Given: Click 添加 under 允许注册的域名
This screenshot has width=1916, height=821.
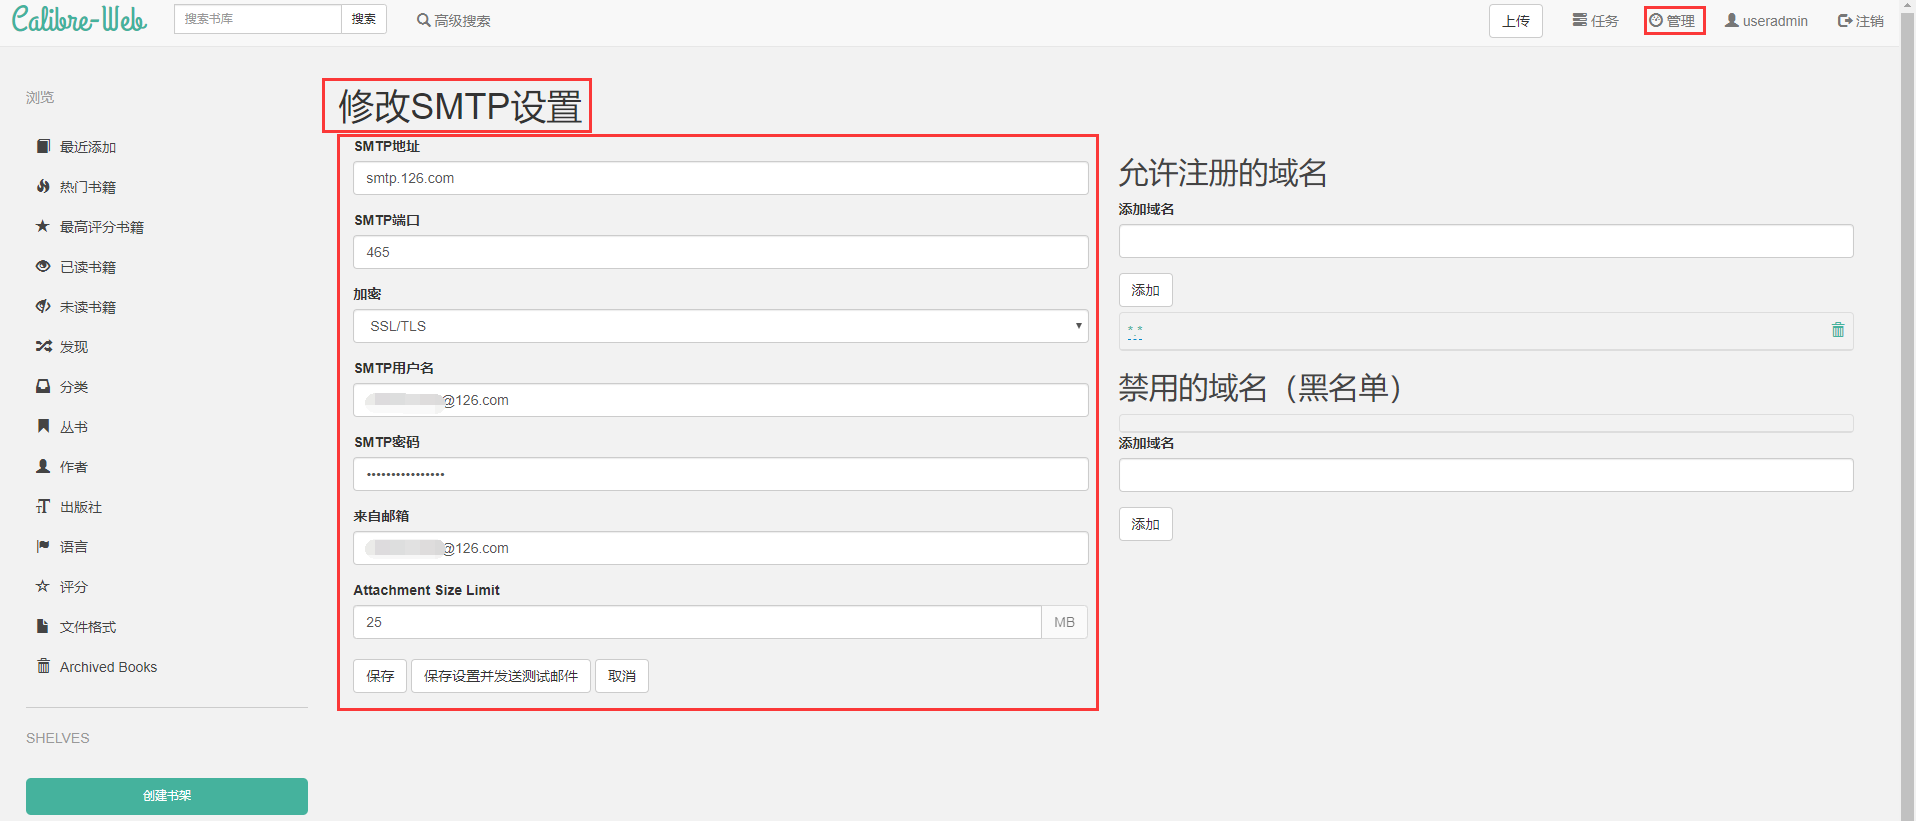Looking at the screenshot, I should coord(1146,290).
